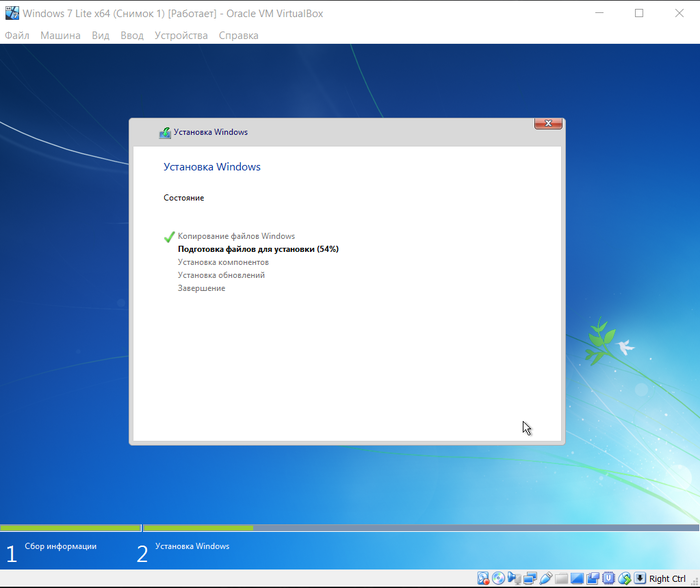Viewport: 700px width, 588px height.
Task: Click the audio status icon
Action: 514,578
